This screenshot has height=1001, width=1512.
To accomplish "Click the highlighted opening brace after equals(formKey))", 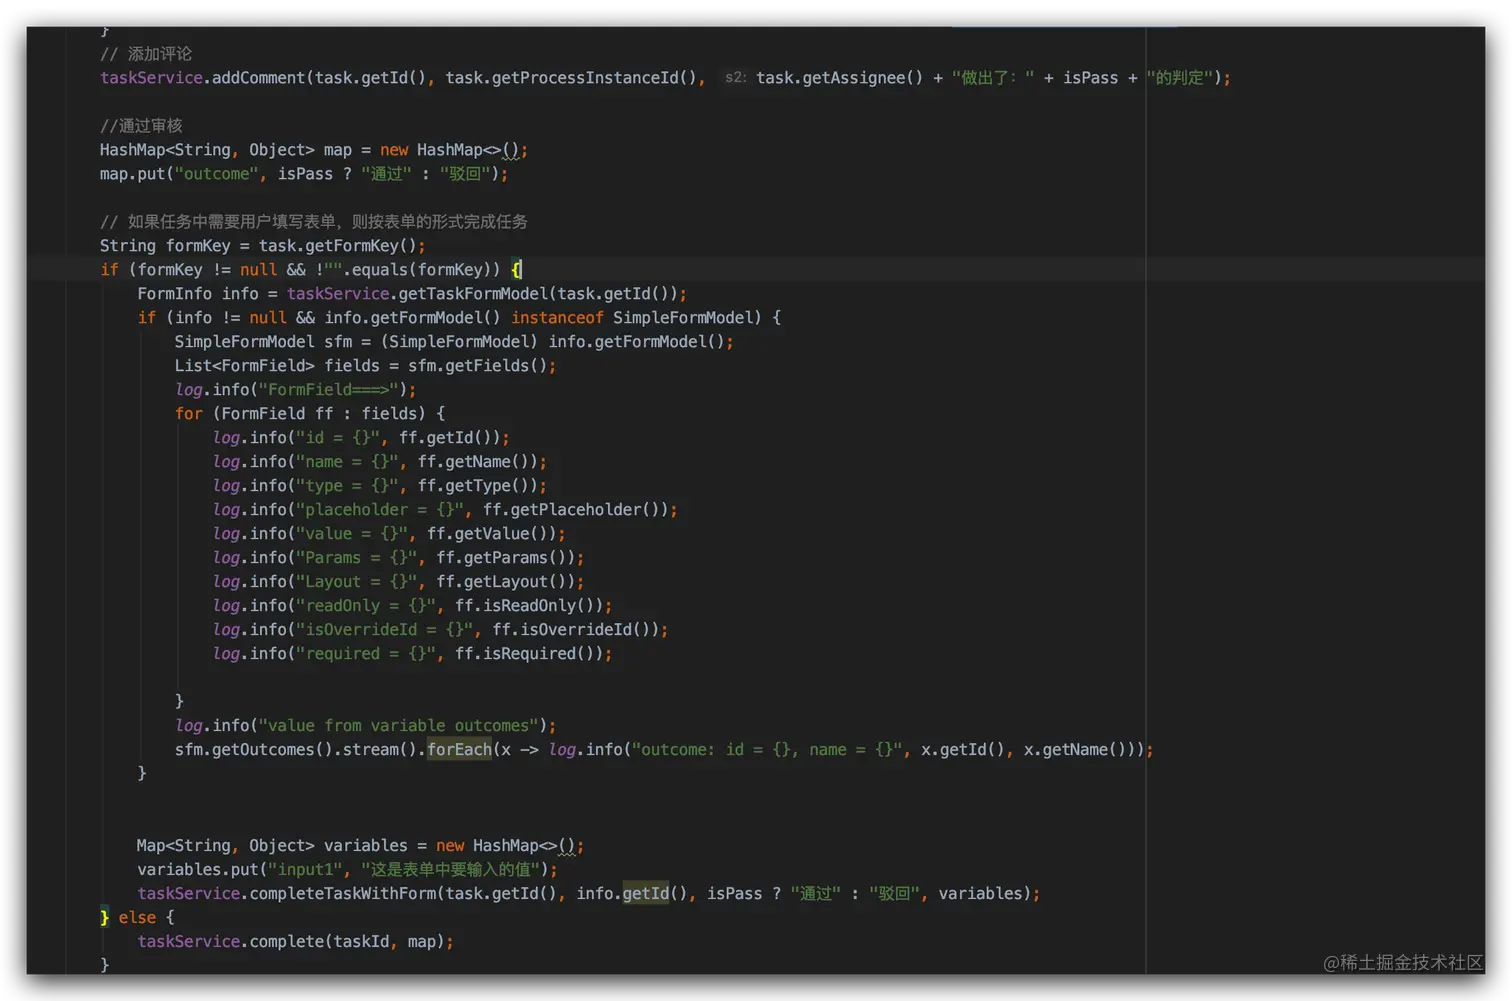I will tap(516, 270).
